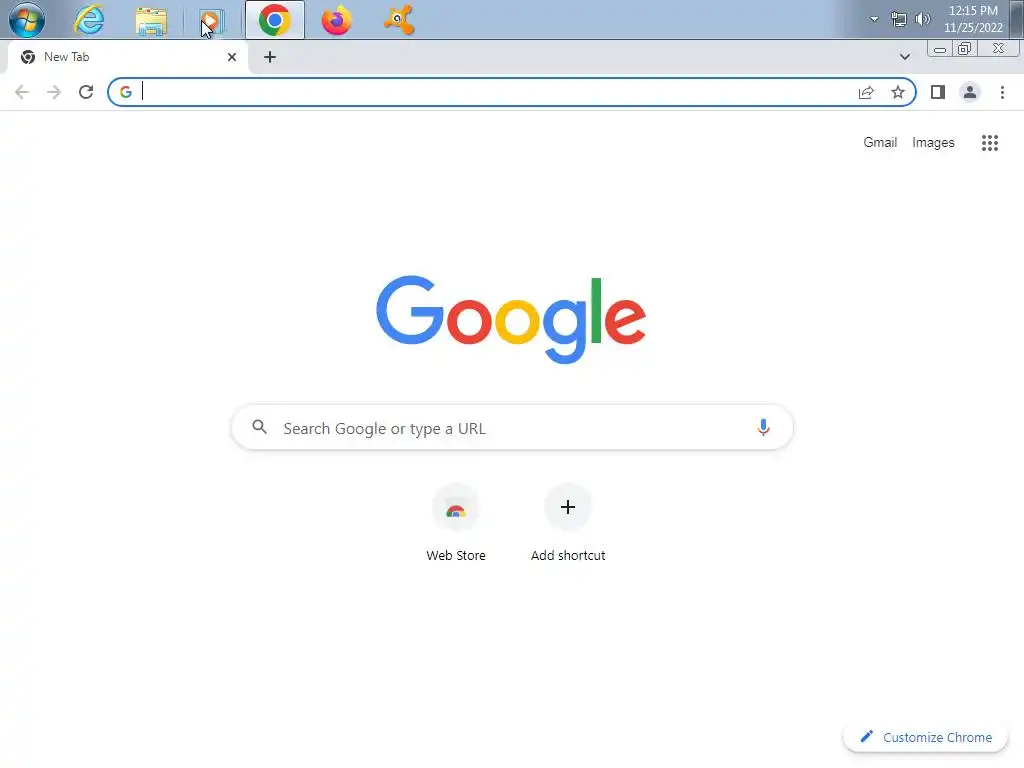This screenshot has height=768, width=1024.
Task: Click the magnifier icon in search box
Action: click(259, 427)
